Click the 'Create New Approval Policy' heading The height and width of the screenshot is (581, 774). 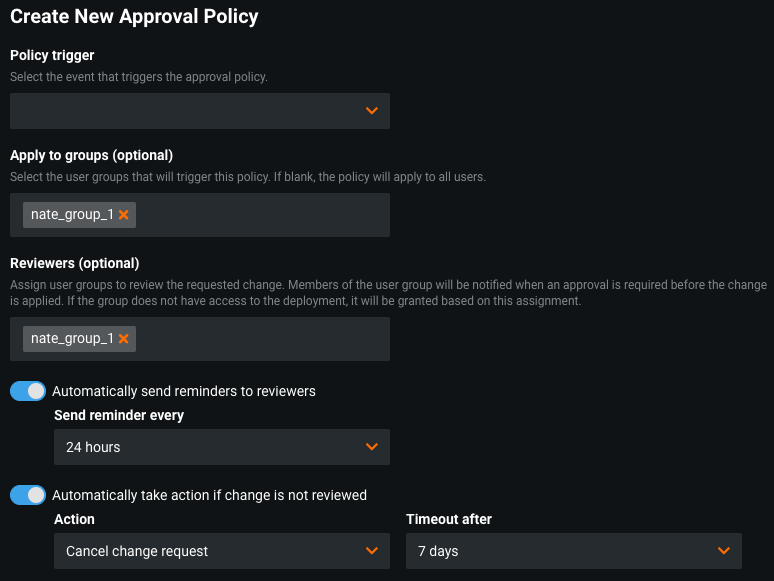(134, 17)
